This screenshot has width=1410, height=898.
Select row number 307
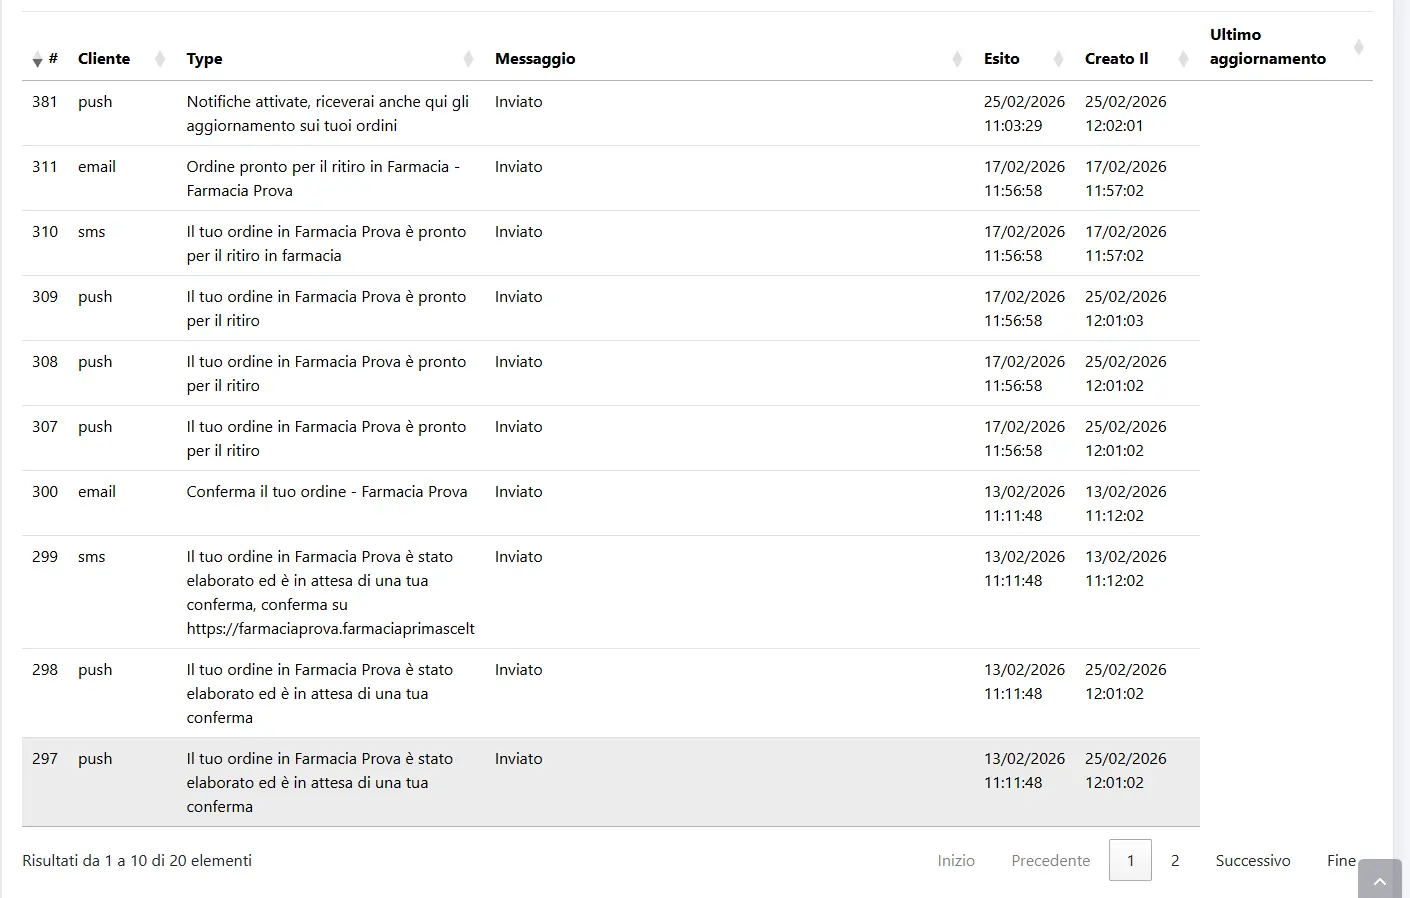tap(45, 427)
